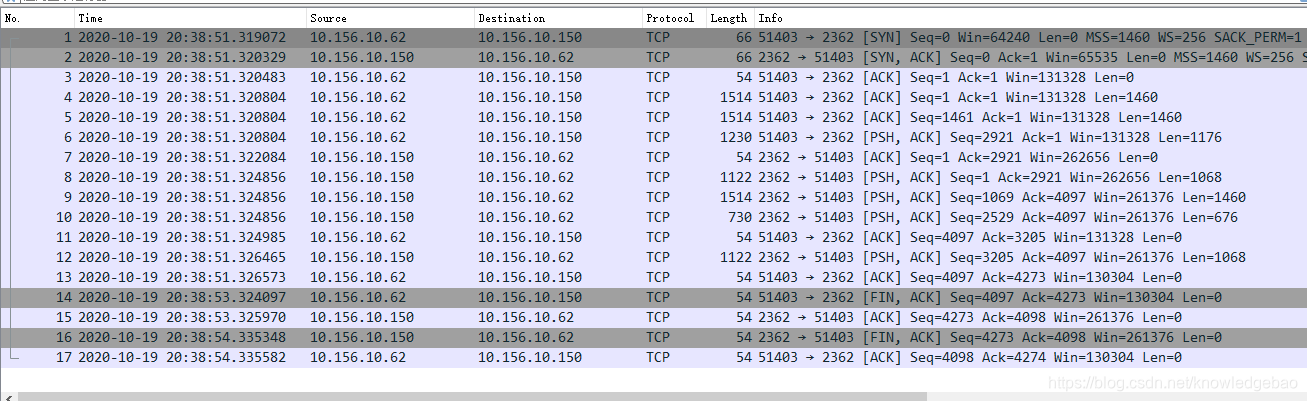Click packet number 1 in No. column
The width and height of the screenshot is (1307, 401).
pyautogui.click(x=68, y=37)
